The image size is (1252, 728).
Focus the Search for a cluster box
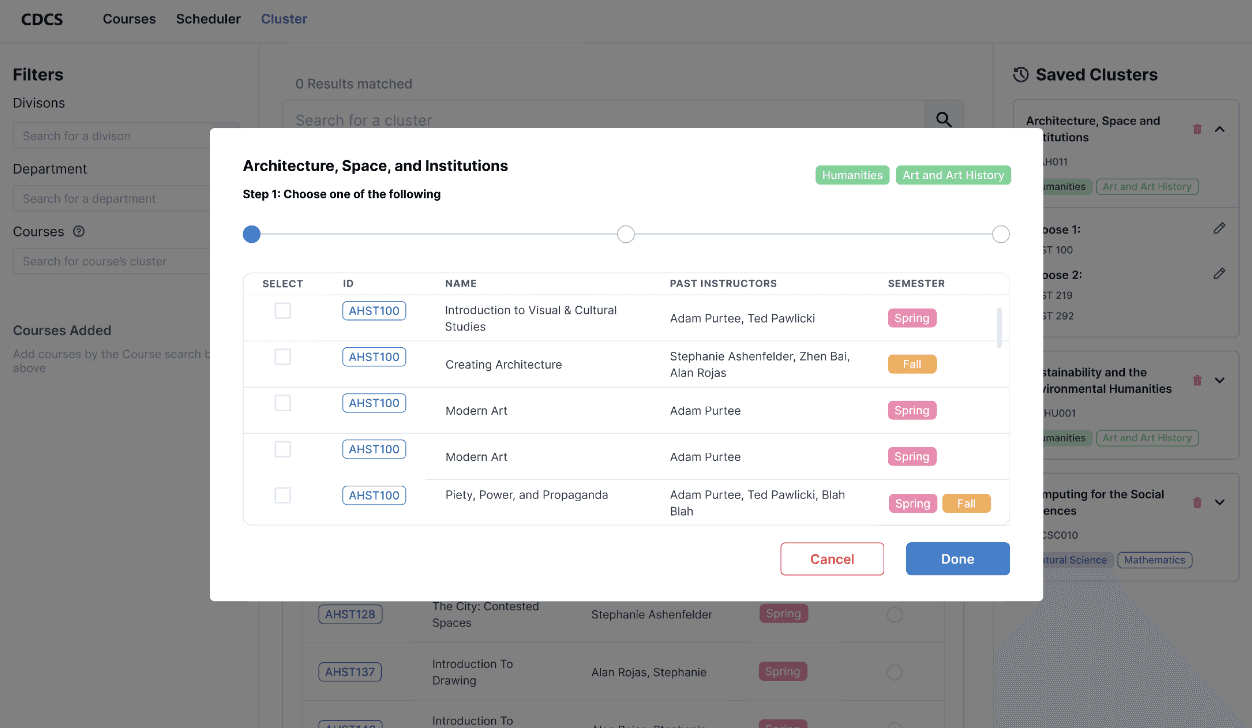click(603, 120)
